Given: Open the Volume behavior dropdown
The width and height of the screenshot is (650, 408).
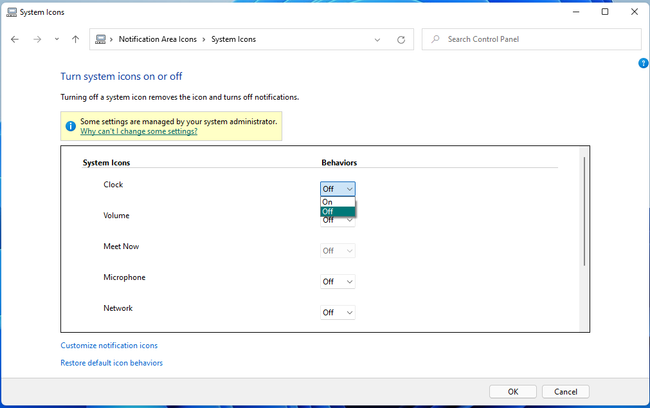Looking at the screenshot, I should (337, 221).
